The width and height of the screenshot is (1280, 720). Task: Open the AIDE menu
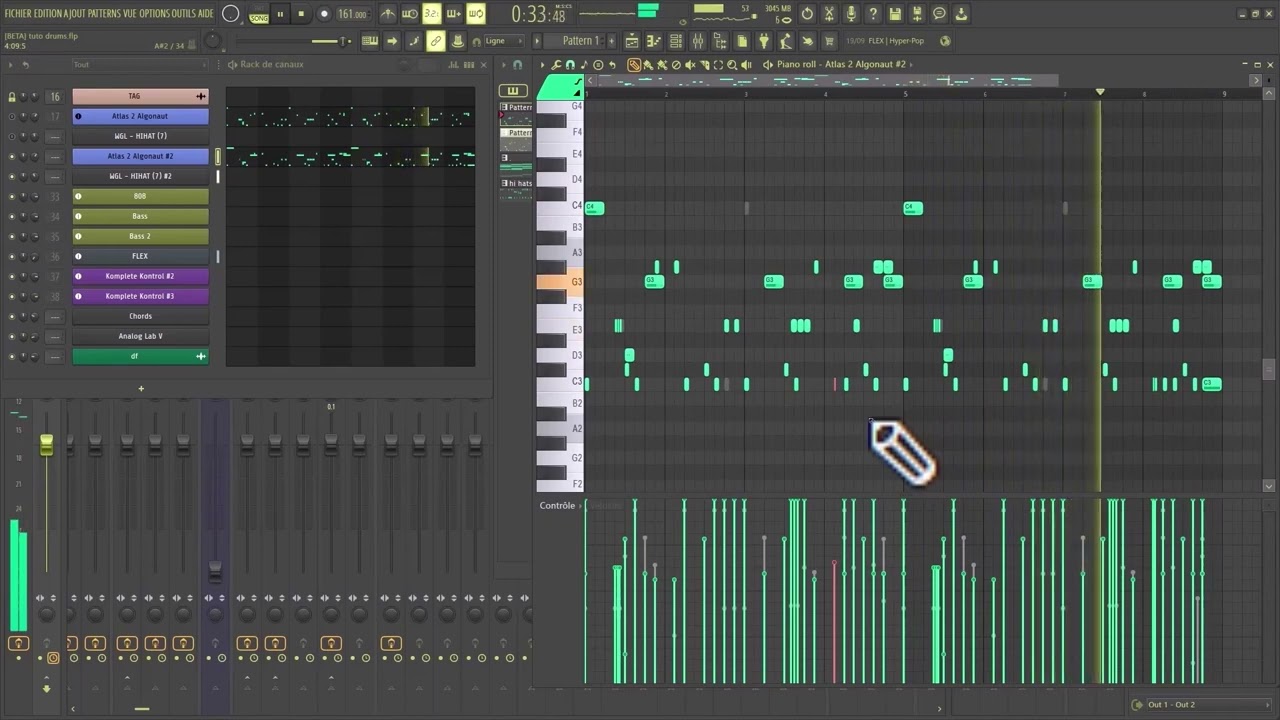[206, 14]
